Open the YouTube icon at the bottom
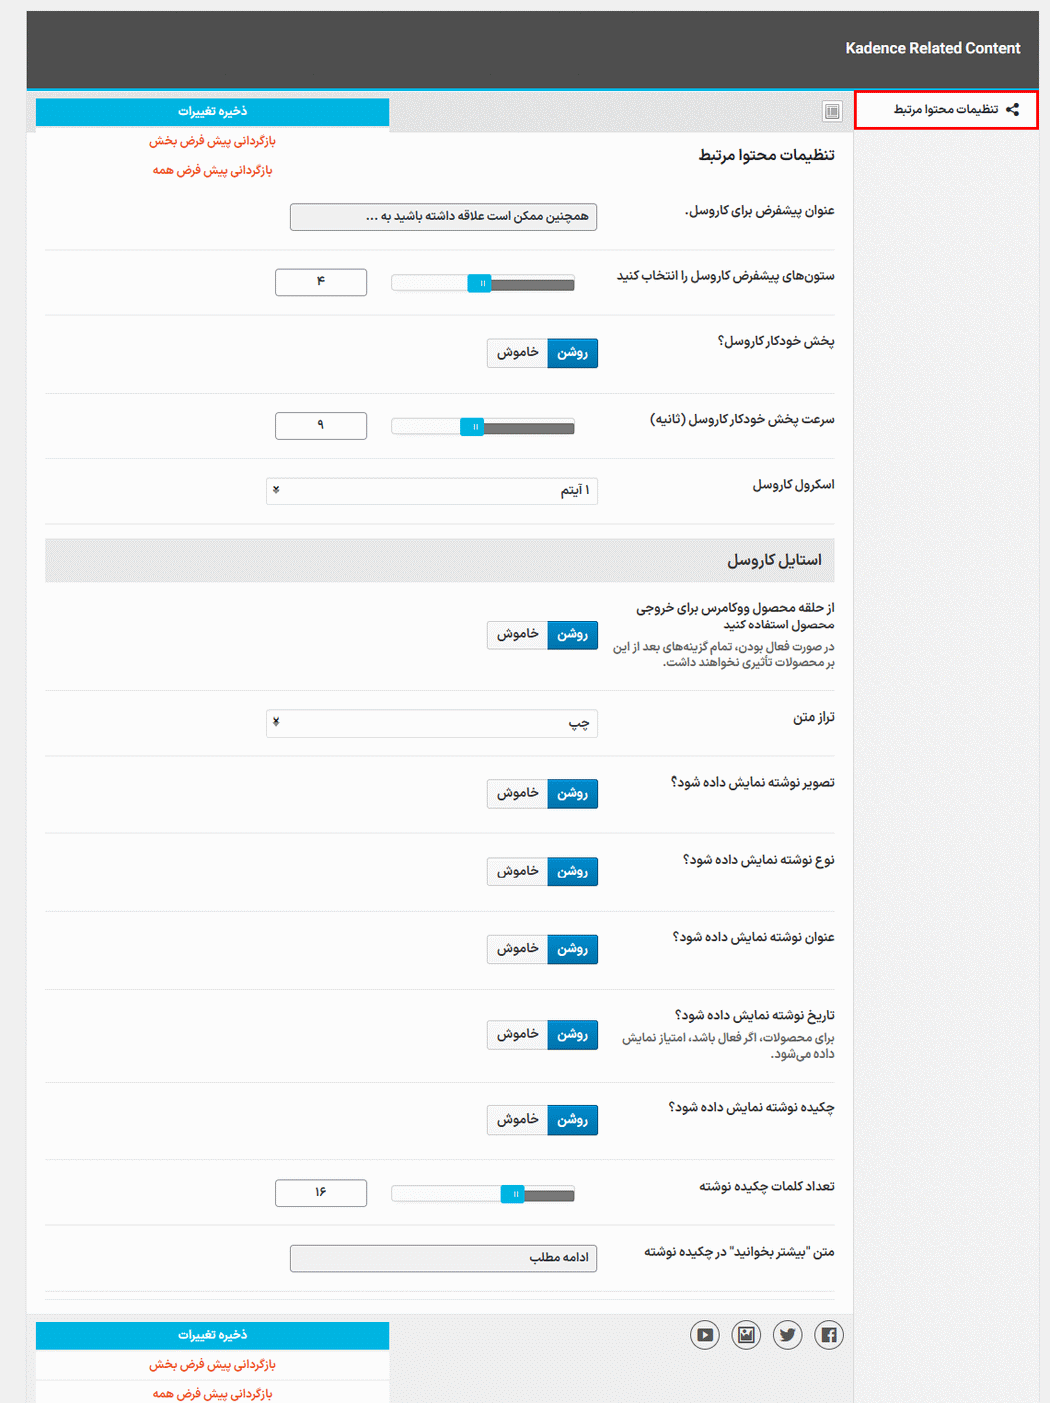The width and height of the screenshot is (1050, 1403). (705, 1334)
